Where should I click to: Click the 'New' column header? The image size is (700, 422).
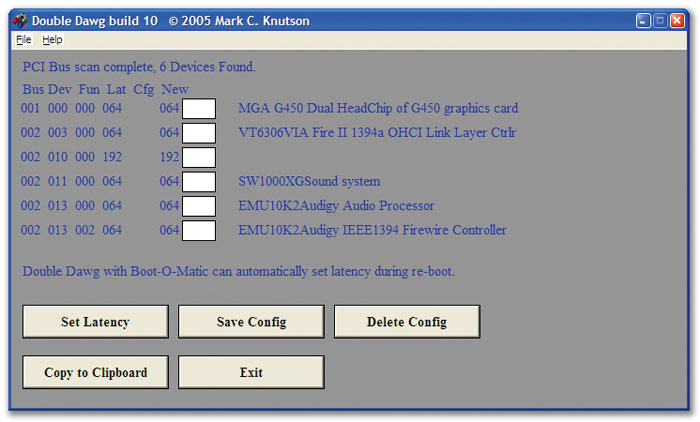175,89
